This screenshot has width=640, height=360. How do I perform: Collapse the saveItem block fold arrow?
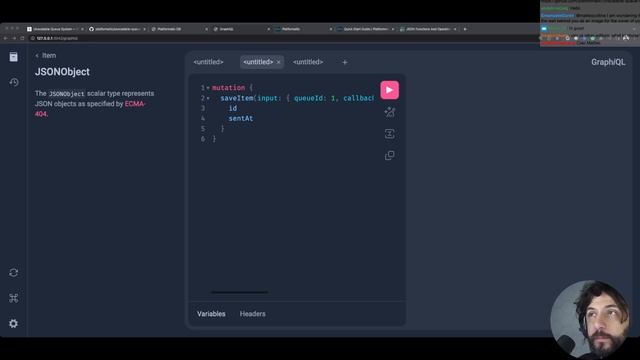click(208, 98)
